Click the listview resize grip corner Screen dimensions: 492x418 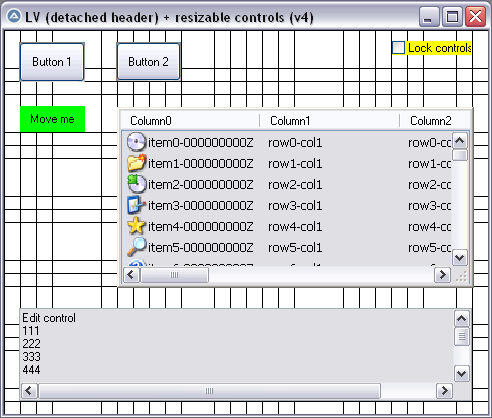coord(461,276)
